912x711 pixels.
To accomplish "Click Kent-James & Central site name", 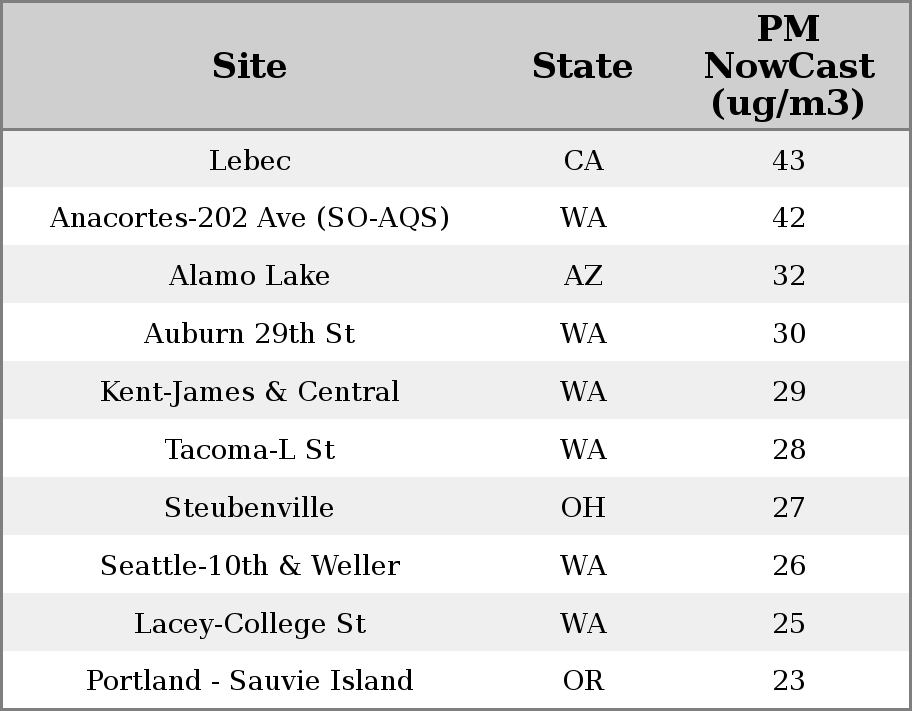I will 249,392.
